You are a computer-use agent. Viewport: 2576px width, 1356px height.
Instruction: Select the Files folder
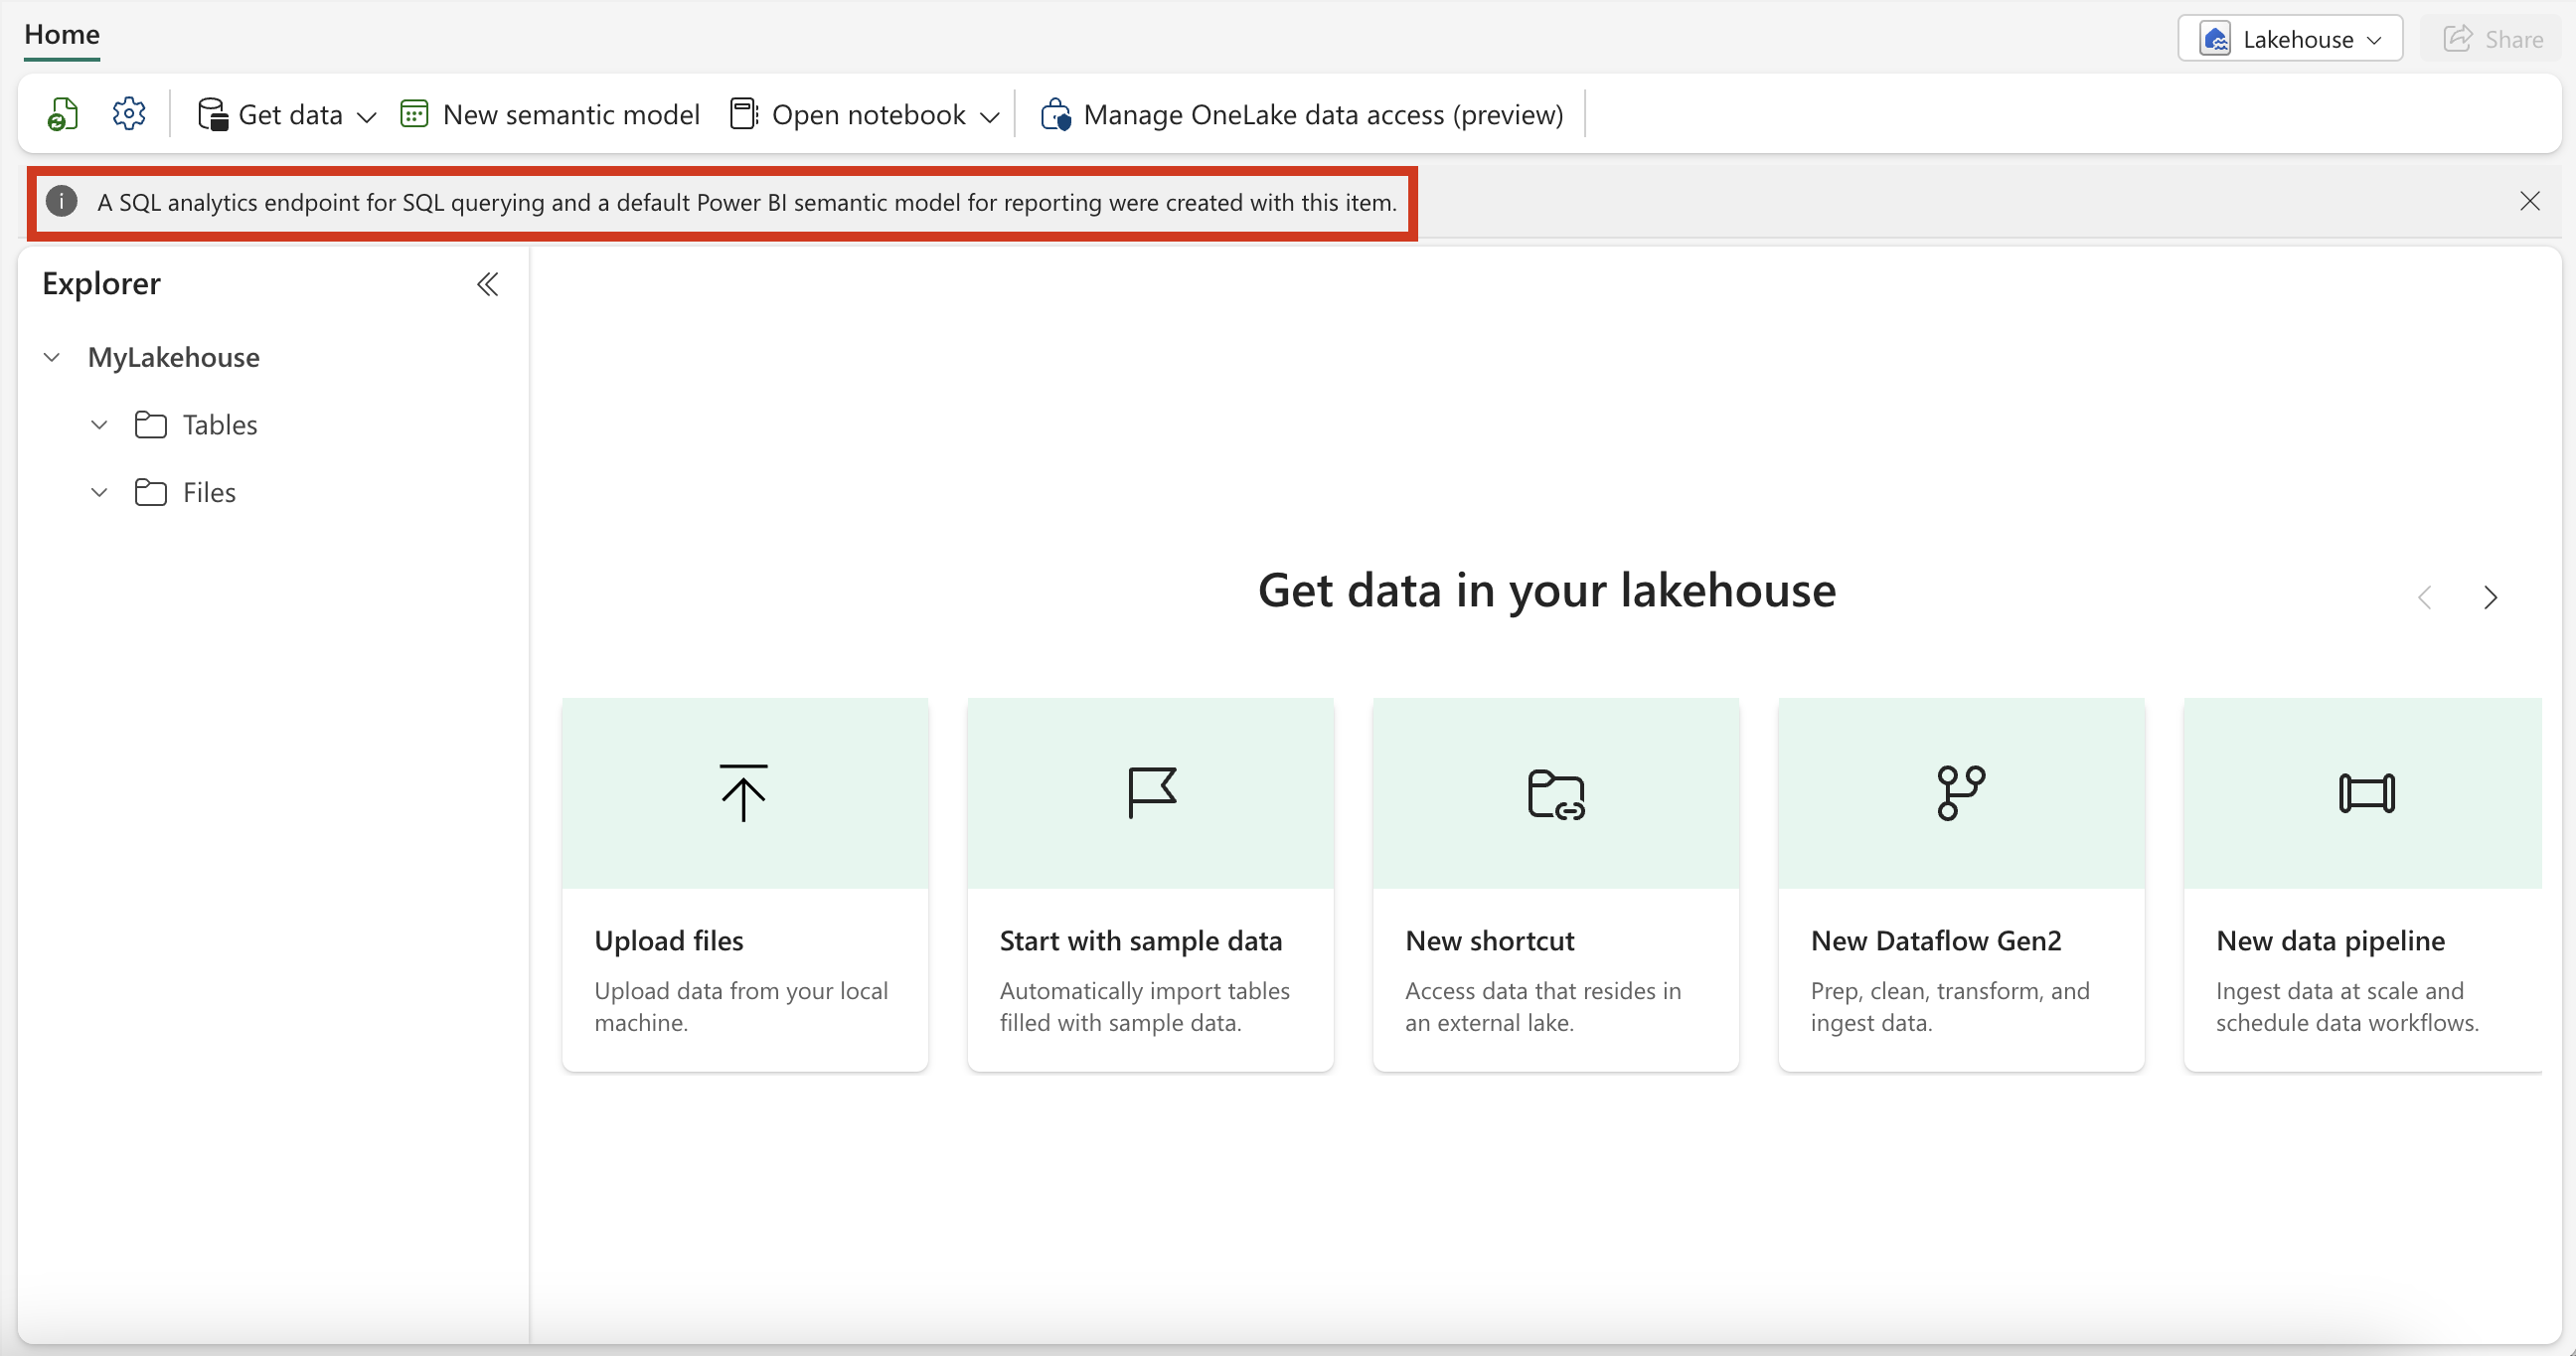pyautogui.click(x=209, y=492)
